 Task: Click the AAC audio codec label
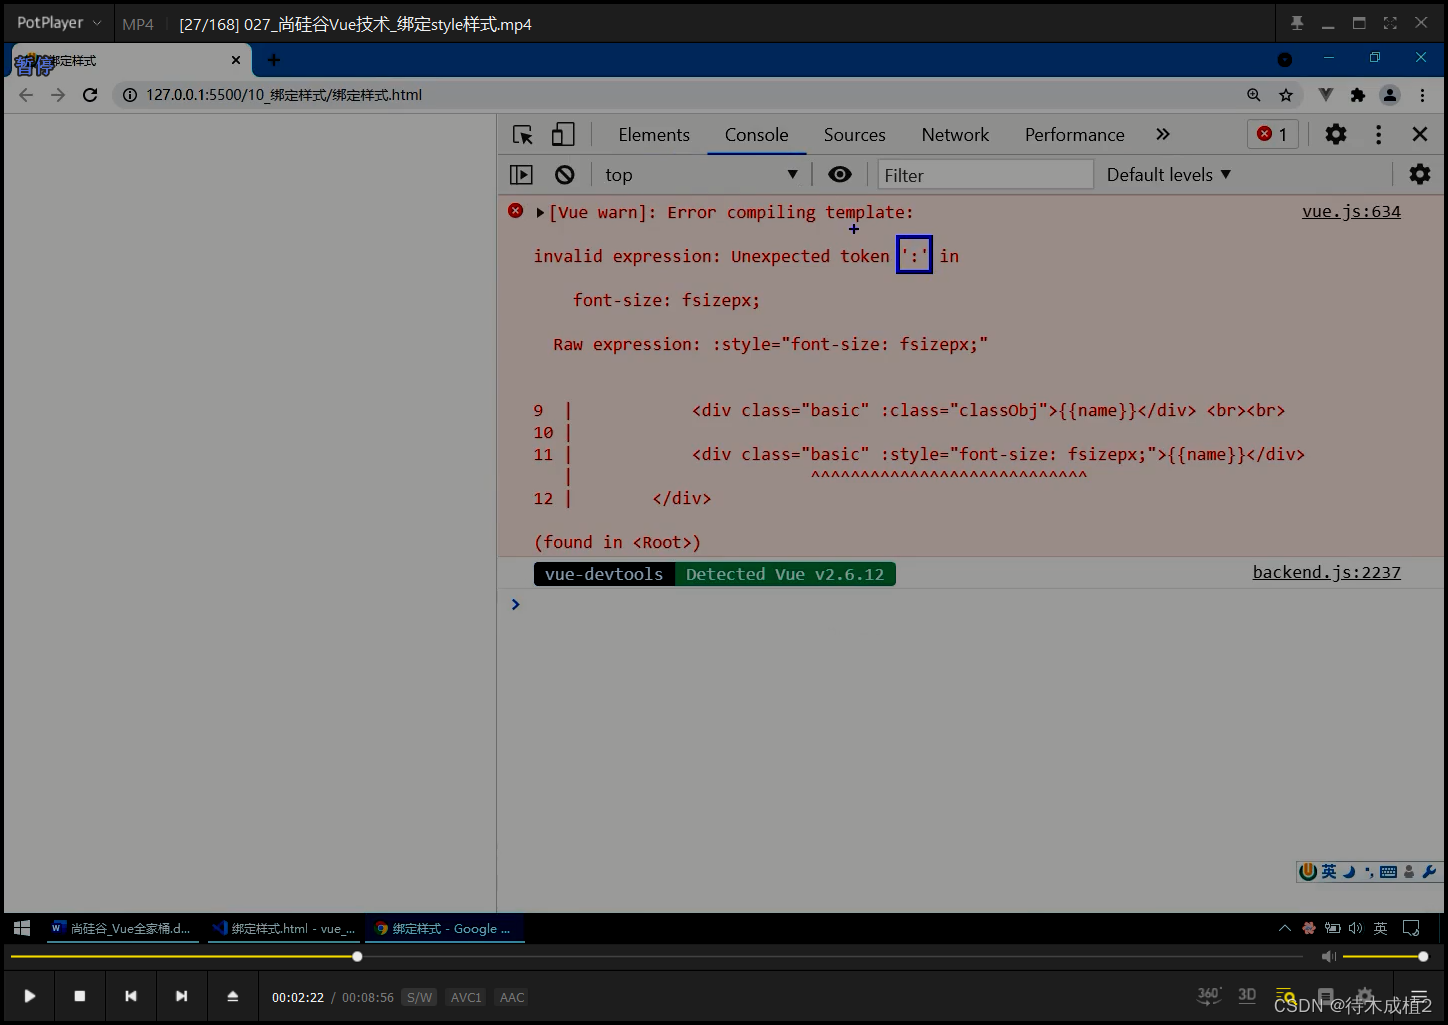pyautogui.click(x=512, y=997)
